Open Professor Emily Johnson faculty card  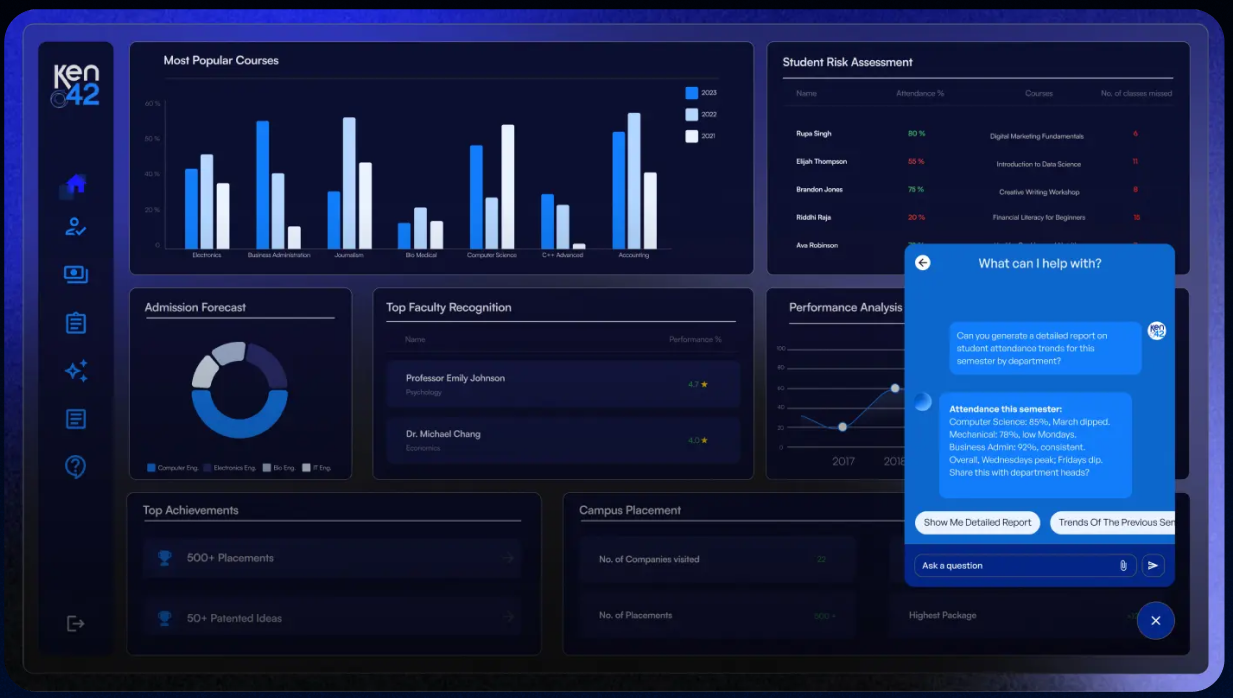coord(563,384)
